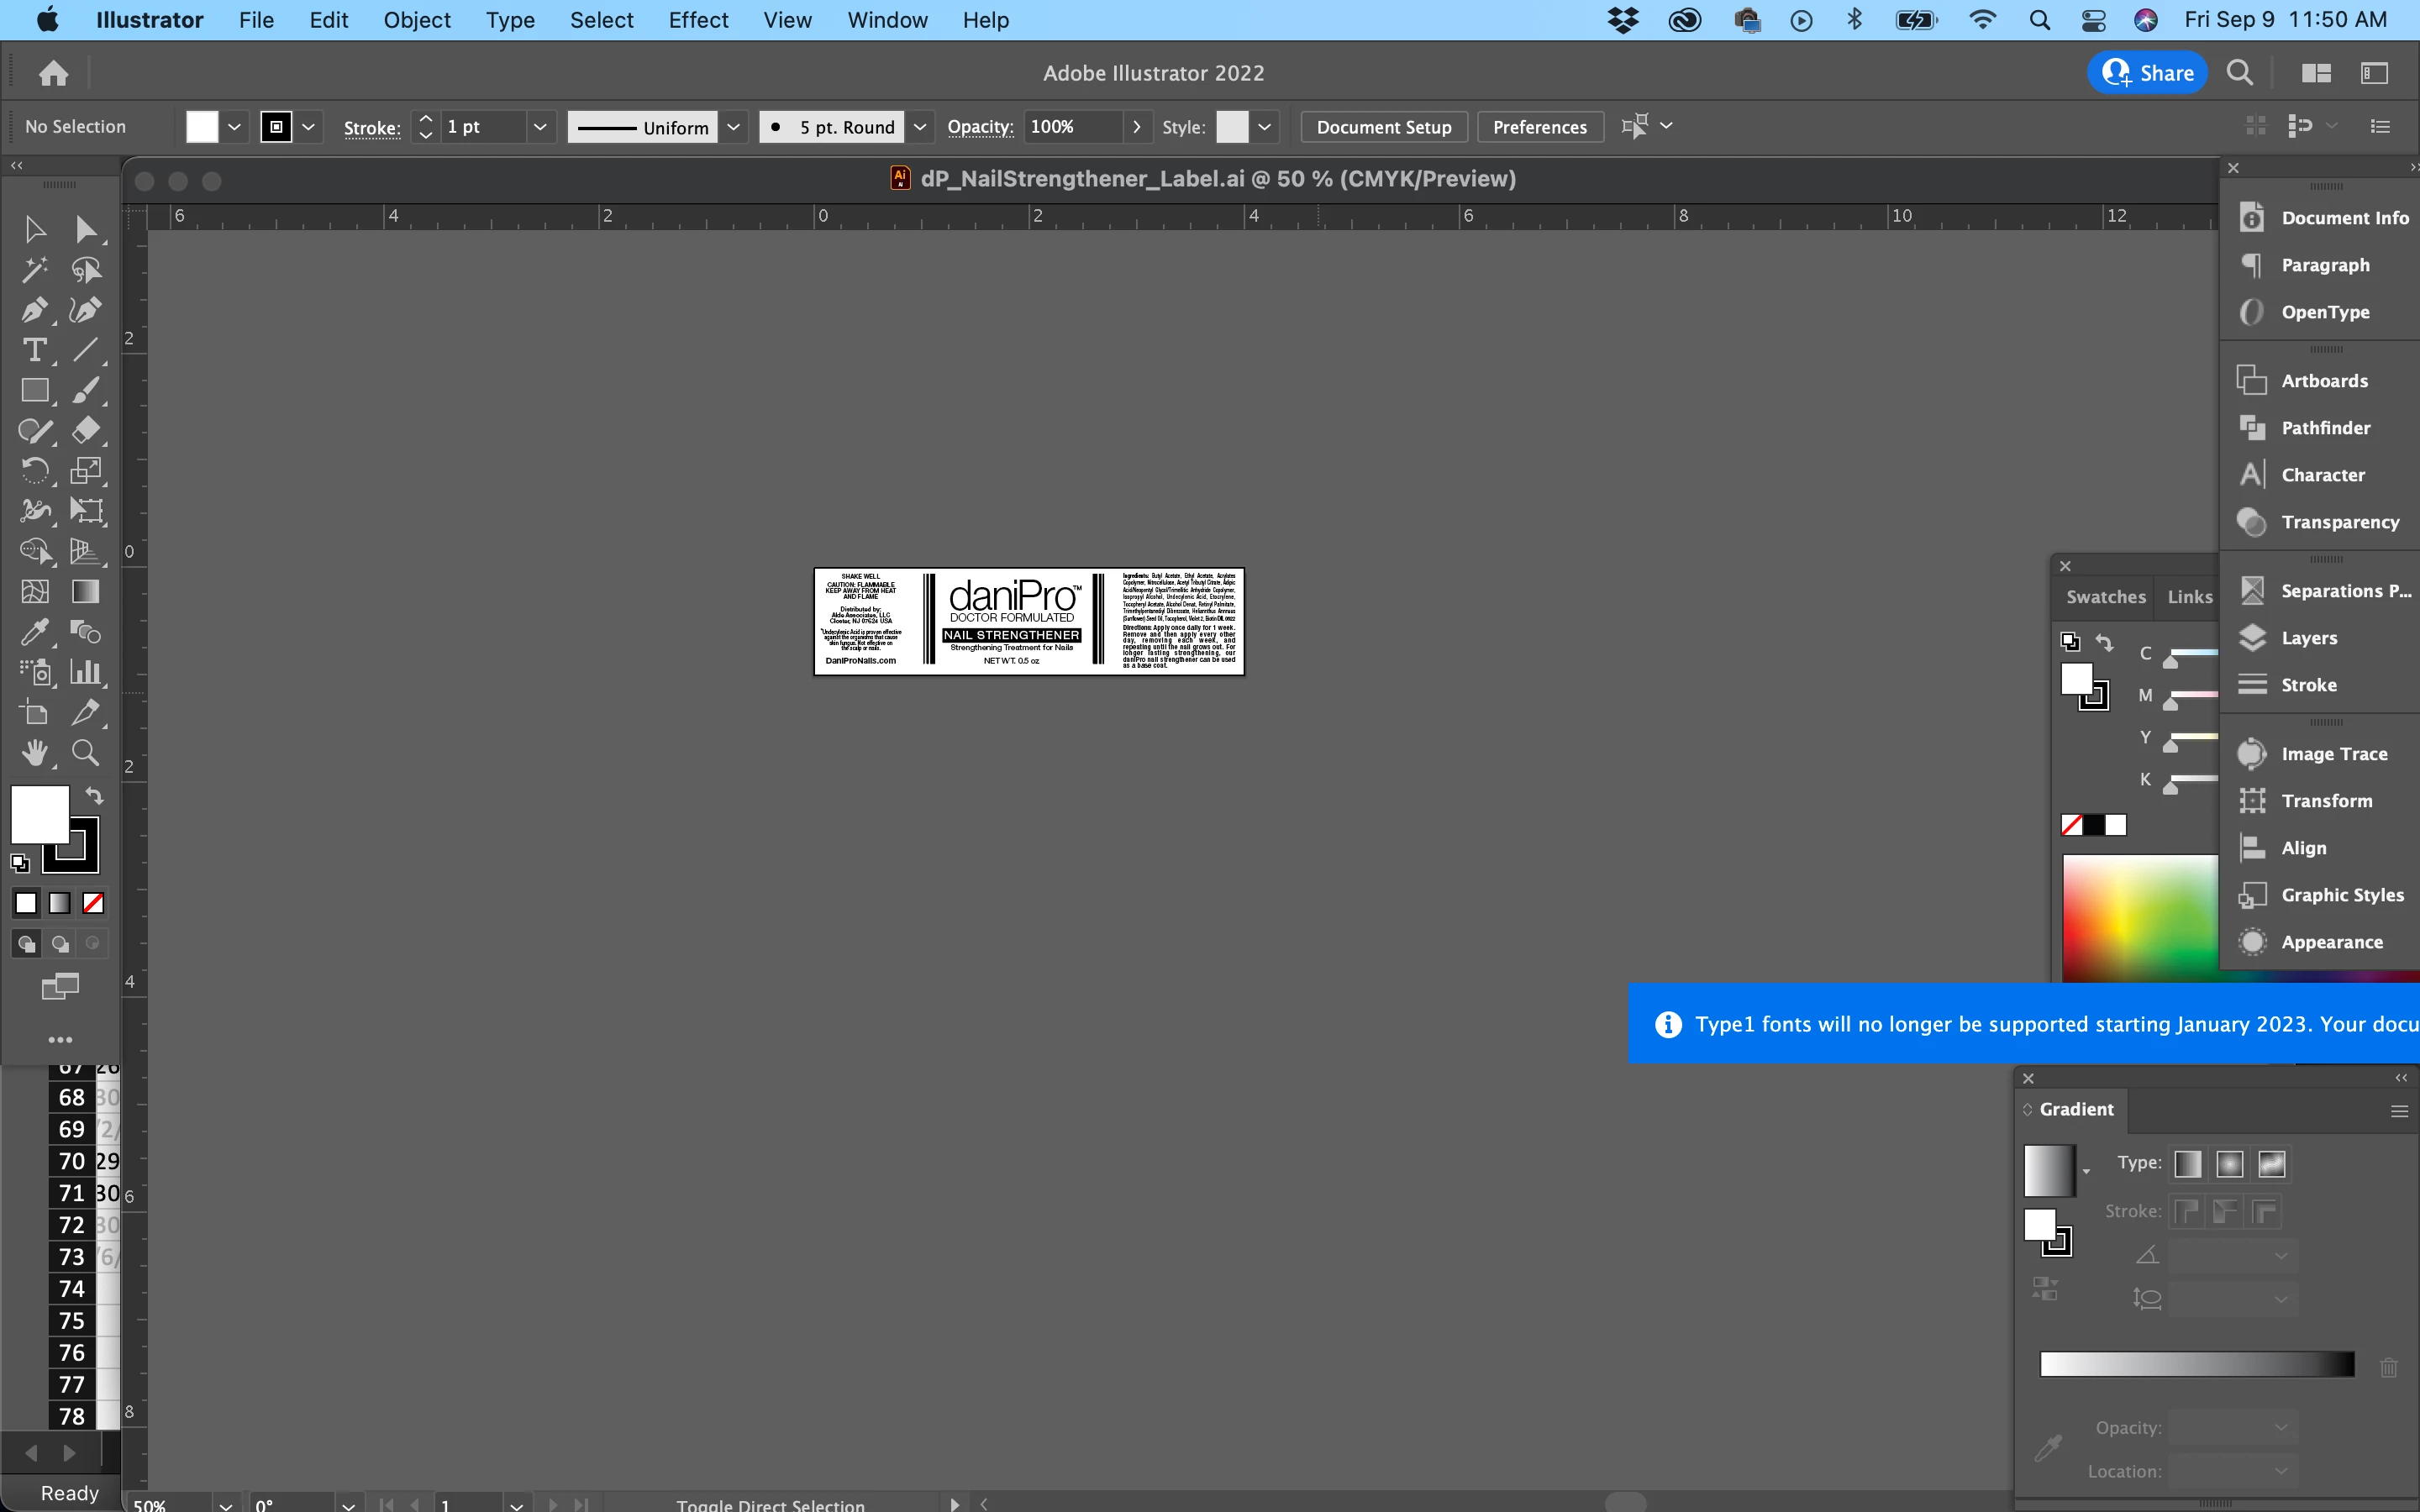Select the Hand tool
This screenshot has height=1512, width=2420.
coord(34,753)
